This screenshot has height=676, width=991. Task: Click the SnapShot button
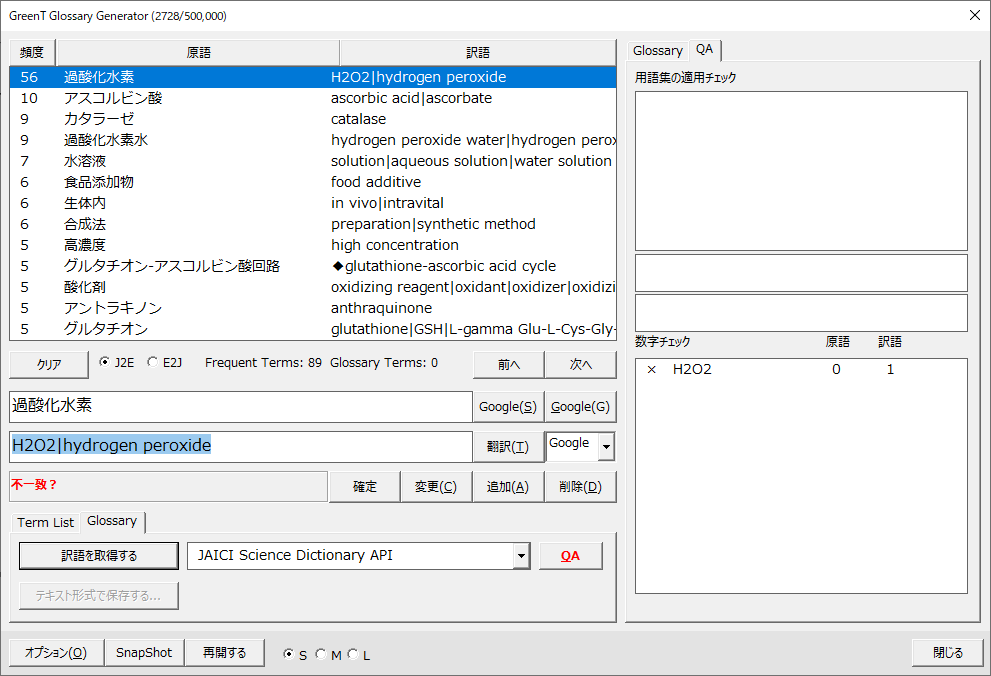click(144, 653)
